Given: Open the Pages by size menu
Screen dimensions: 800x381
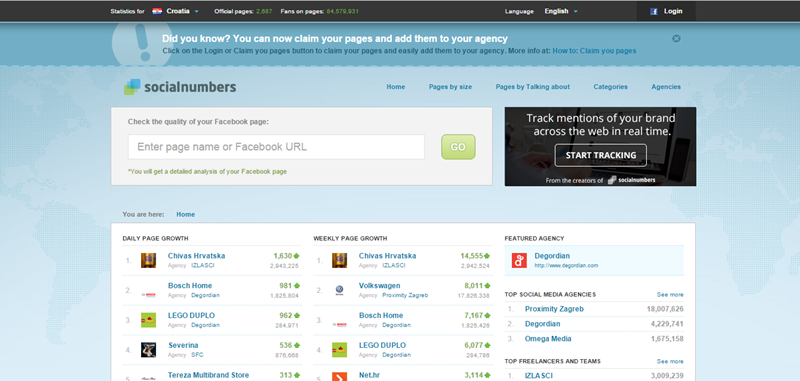Looking at the screenshot, I should click(x=450, y=87).
